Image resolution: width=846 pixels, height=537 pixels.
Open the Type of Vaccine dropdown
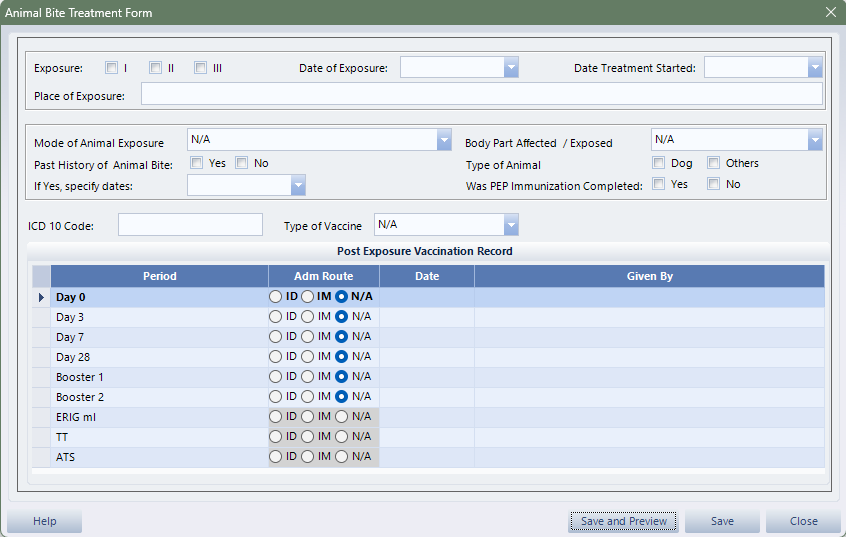(510, 225)
